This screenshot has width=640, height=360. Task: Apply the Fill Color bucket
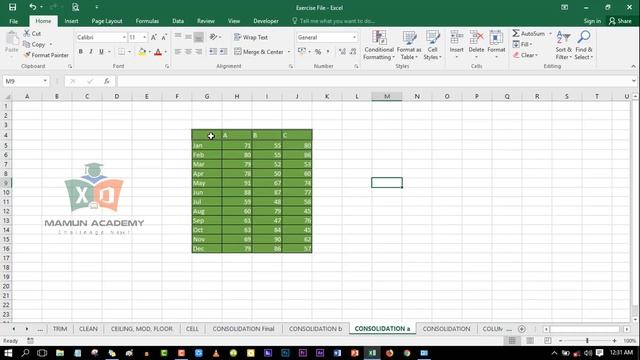142,52
